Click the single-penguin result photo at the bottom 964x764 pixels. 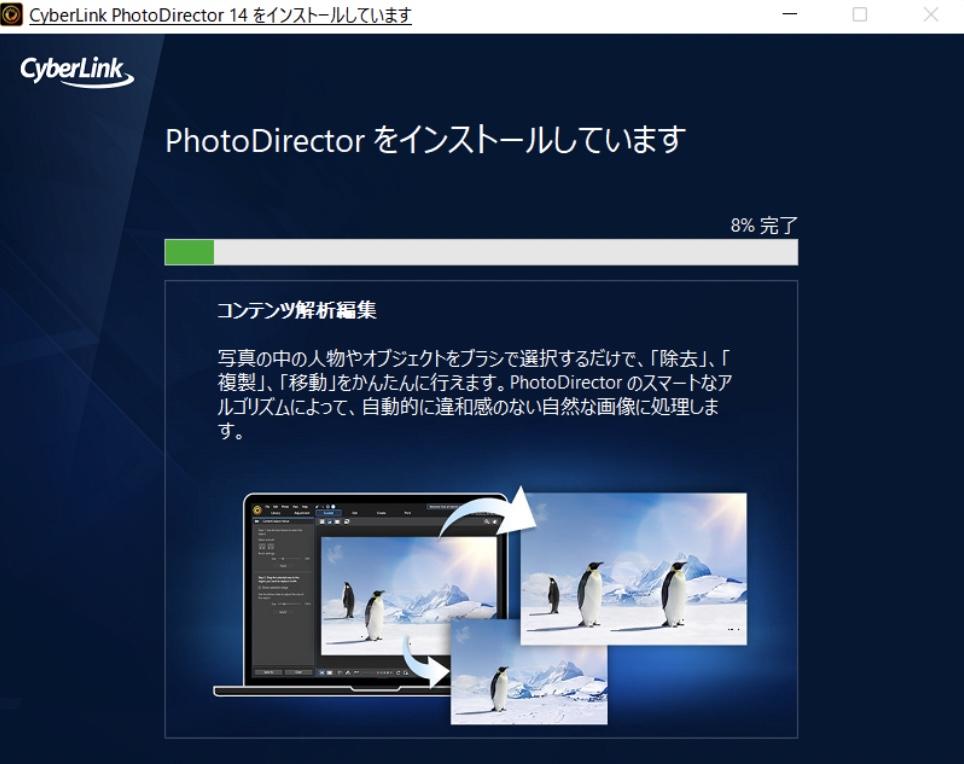click(x=529, y=673)
